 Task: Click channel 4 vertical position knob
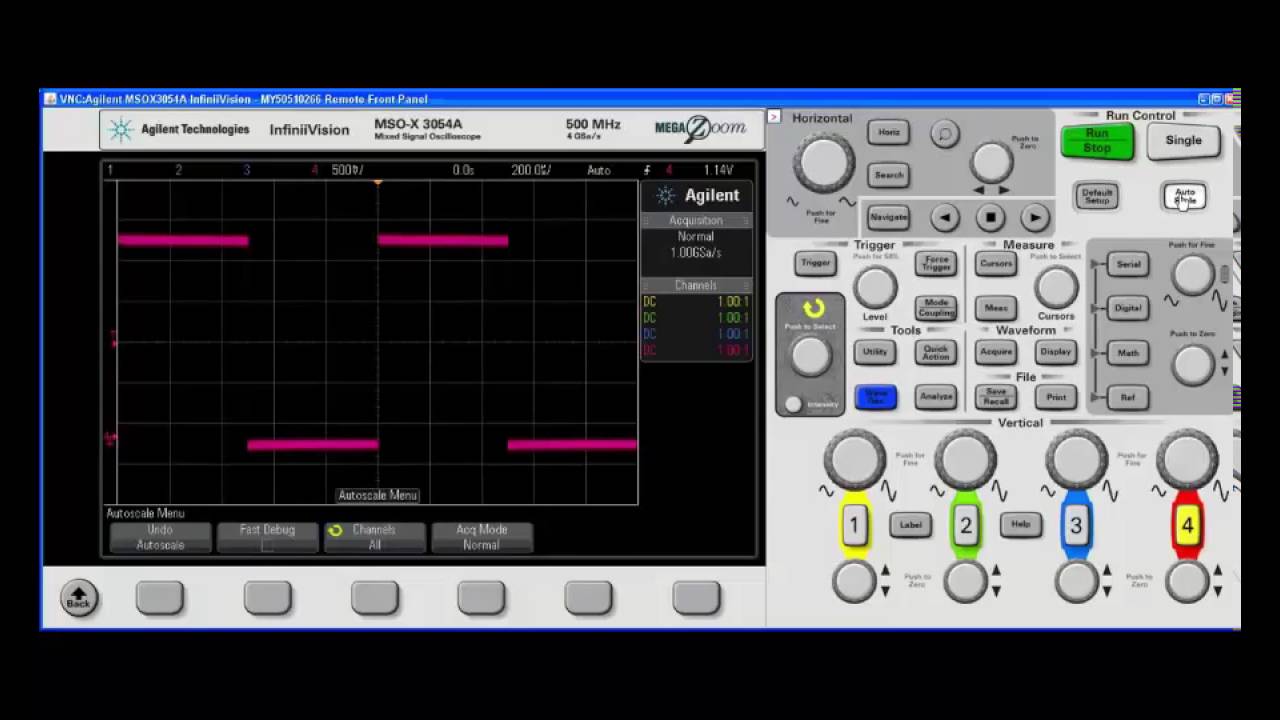coord(1187,582)
